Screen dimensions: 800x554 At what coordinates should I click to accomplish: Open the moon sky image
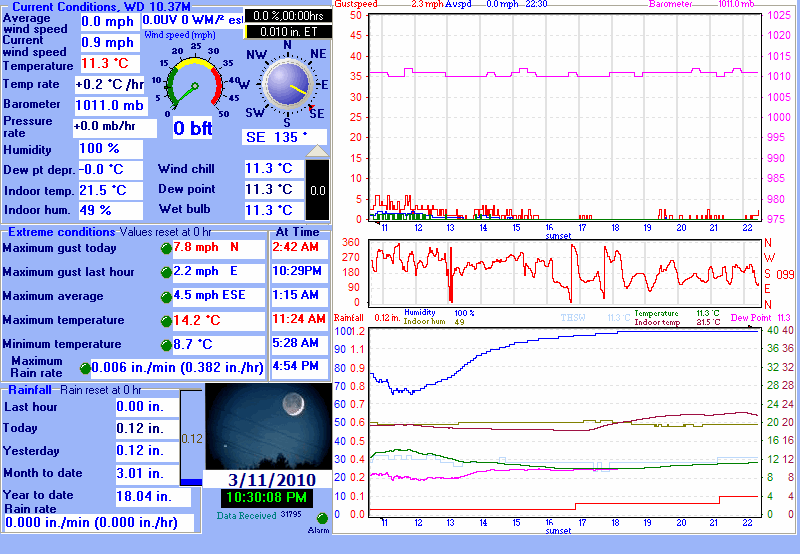(x=268, y=426)
